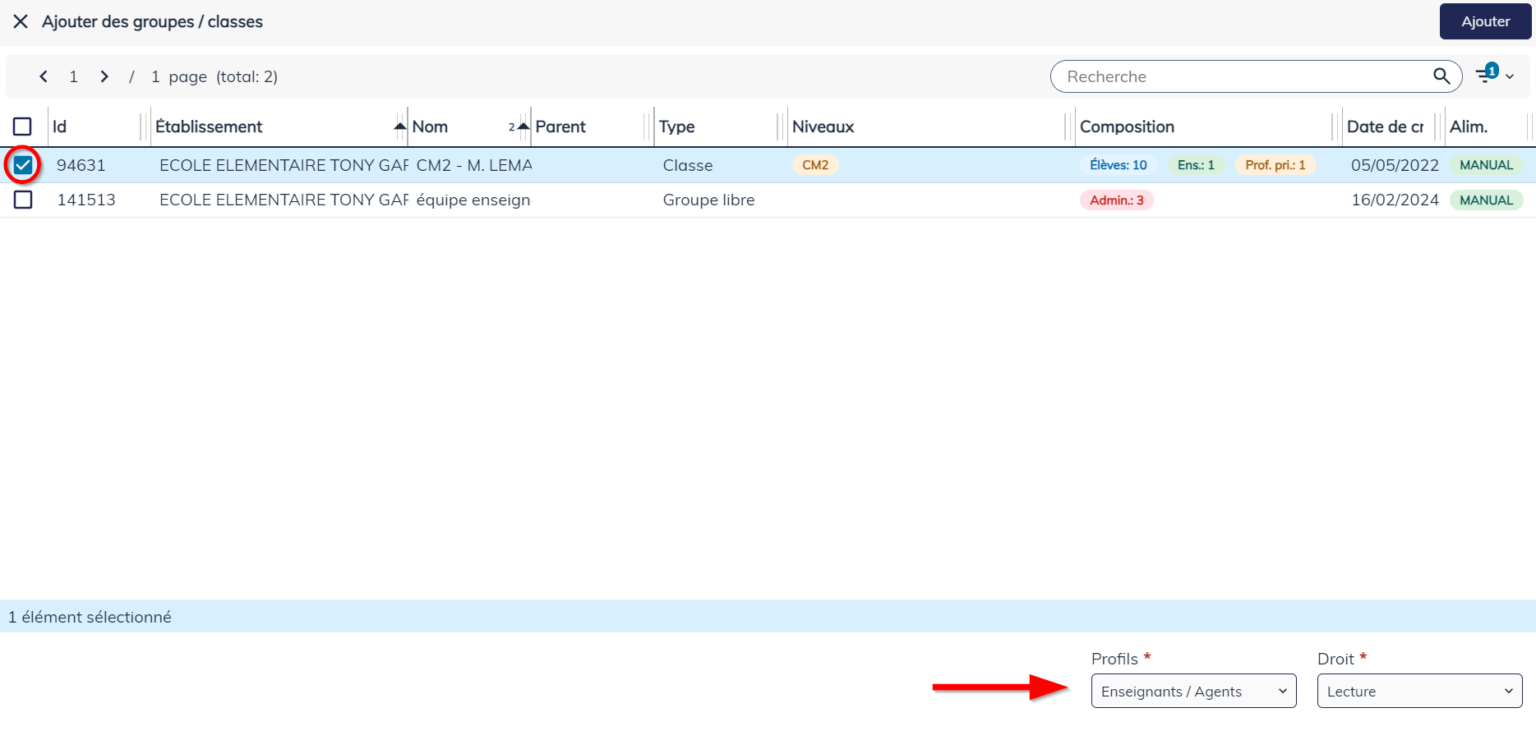Click the sort arrow on Établissement column
Image resolution: width=1536 pixels, height=731 pixels.
tap(400, 126)
